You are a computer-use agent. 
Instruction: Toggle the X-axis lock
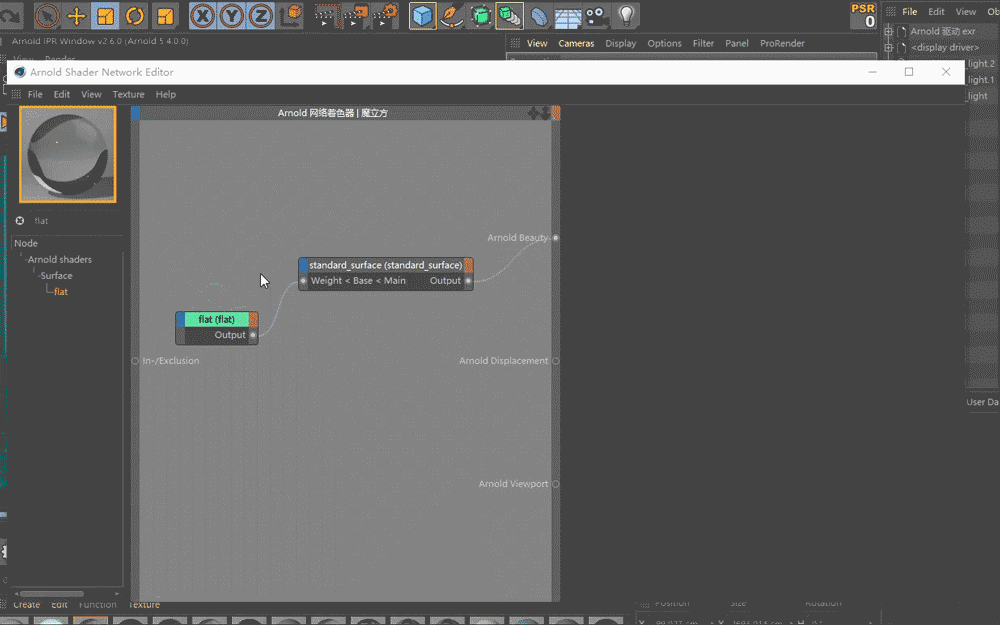pos(202,15)
